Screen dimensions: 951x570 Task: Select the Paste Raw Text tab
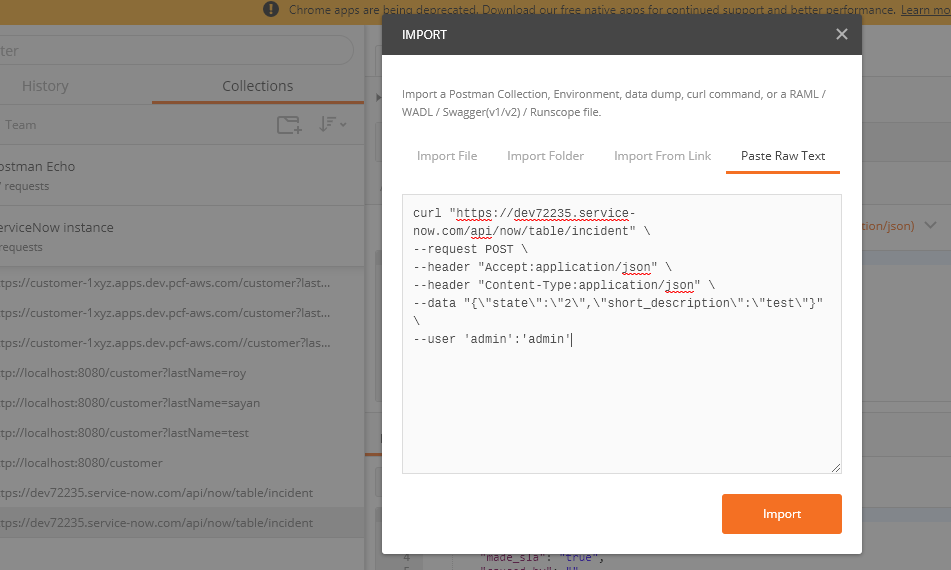click(x=782, y=156)
